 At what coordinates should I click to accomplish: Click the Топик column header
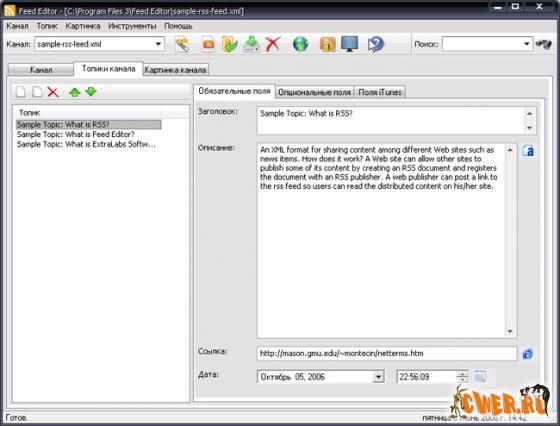click(87, 112)
